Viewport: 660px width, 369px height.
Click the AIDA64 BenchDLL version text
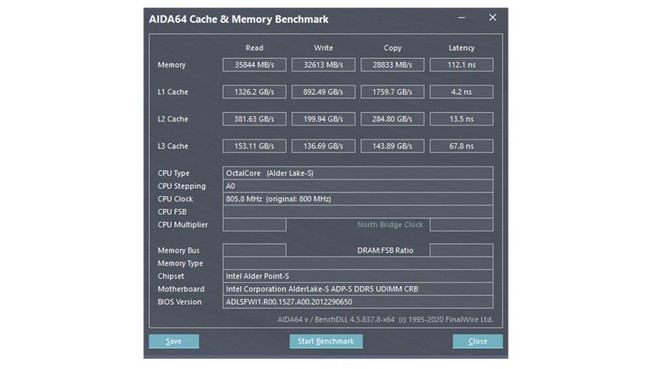click(385, 319)
